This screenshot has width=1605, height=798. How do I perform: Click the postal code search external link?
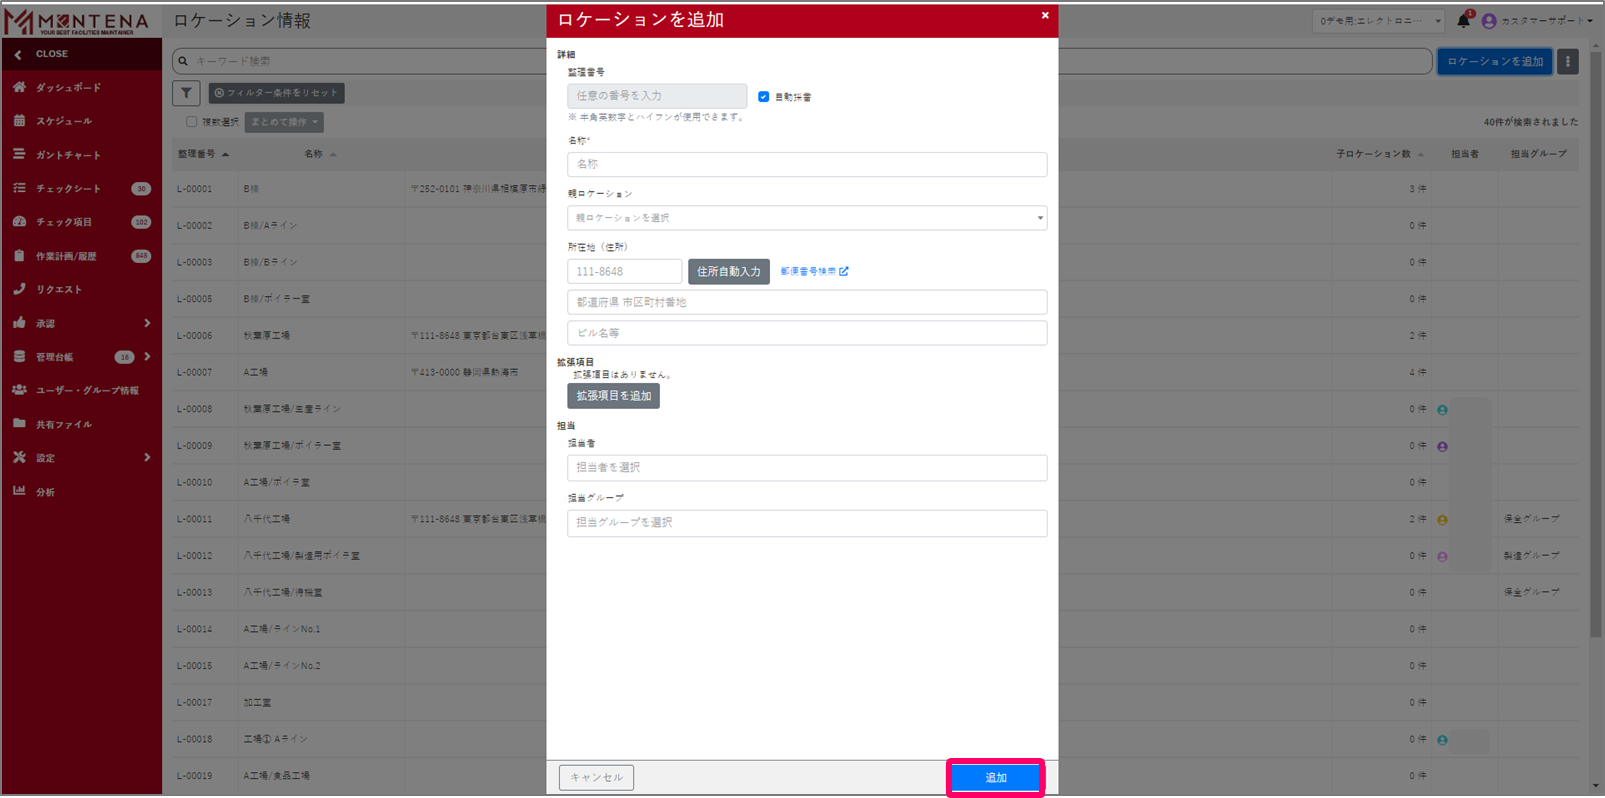(814, 271)
